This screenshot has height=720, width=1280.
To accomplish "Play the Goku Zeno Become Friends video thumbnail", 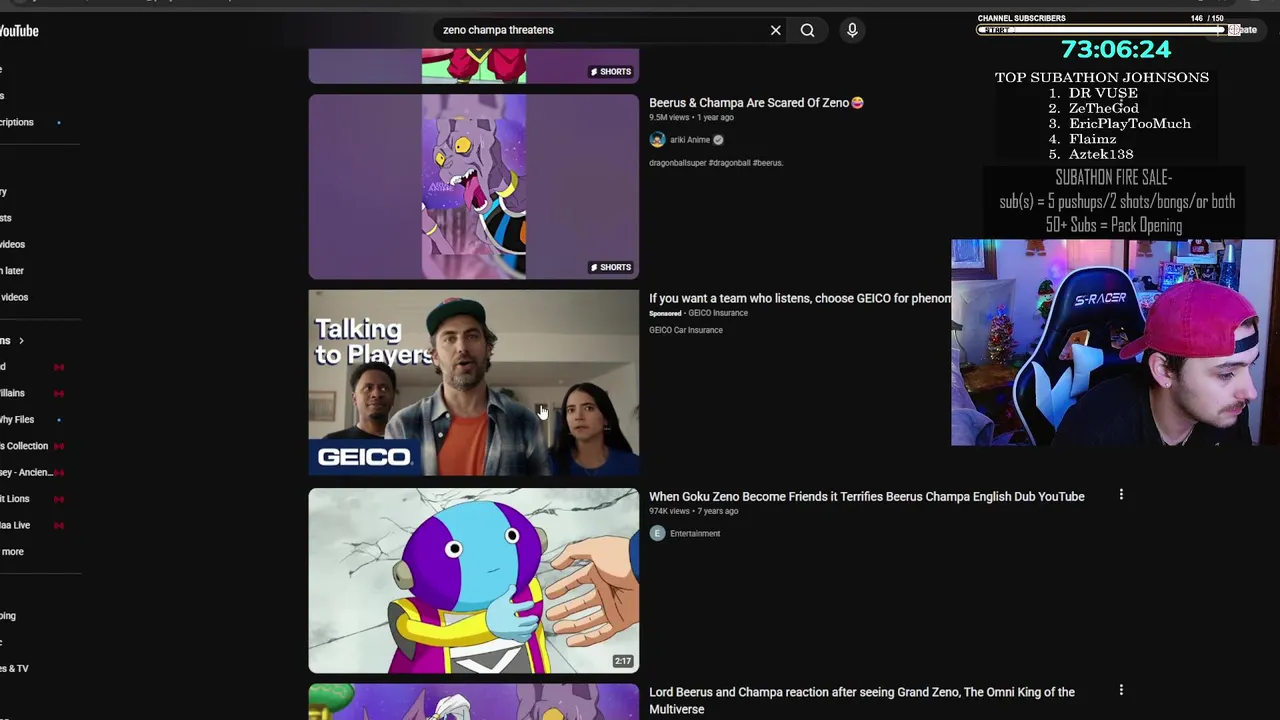I will click(473, 580).
